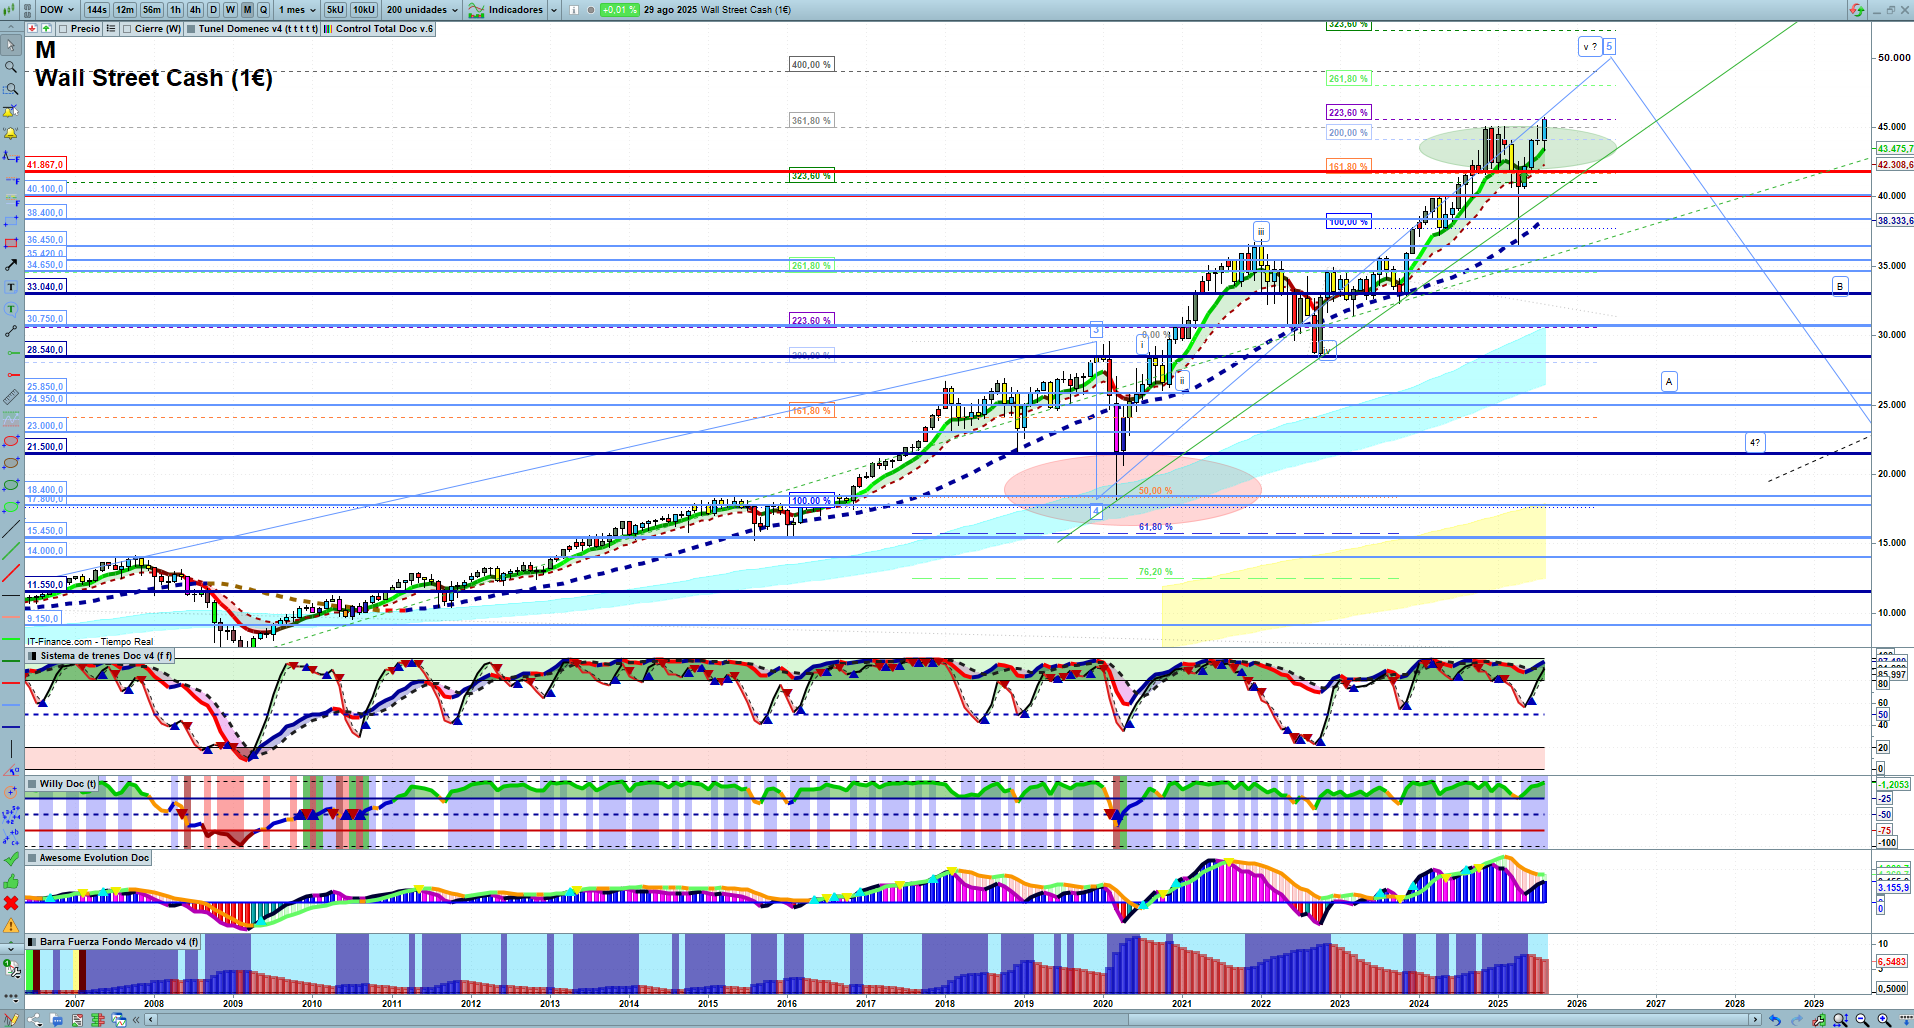Select the red ellipse drawing tool
Viewport: 1914px width, 1028px height.
(x=11, y=441)
